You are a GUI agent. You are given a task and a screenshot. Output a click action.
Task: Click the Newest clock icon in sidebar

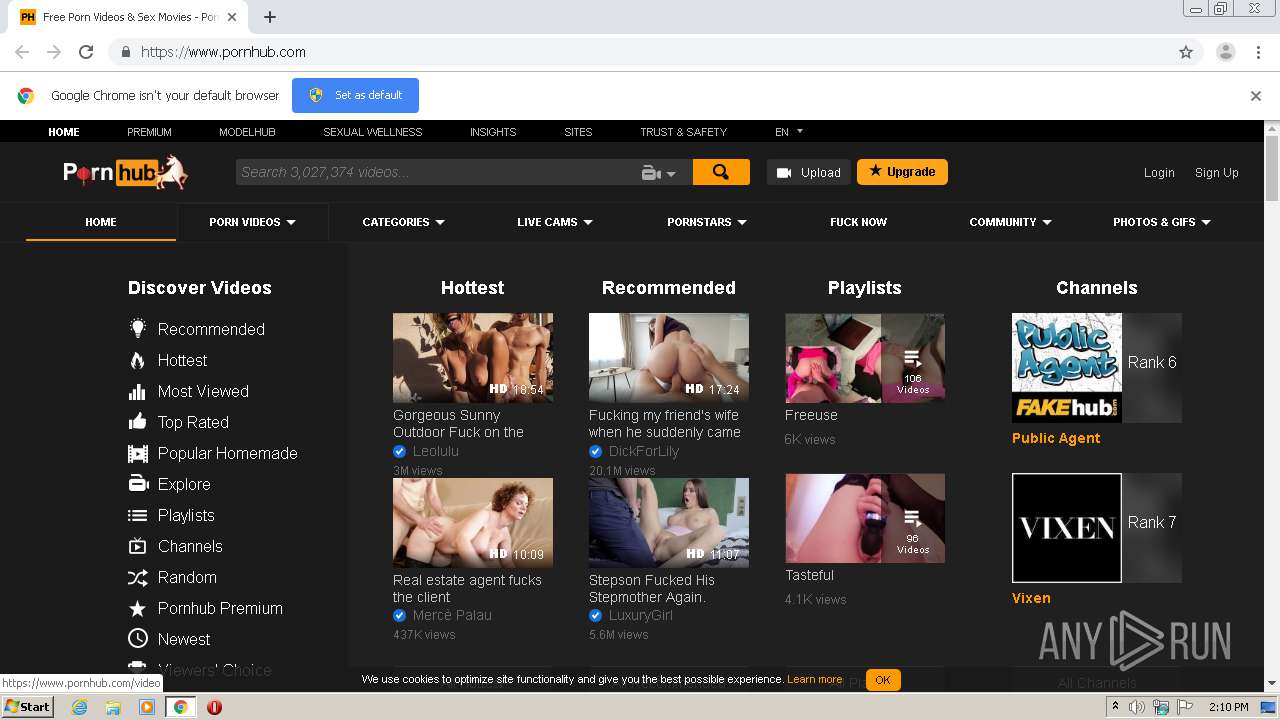pos(138,638)
